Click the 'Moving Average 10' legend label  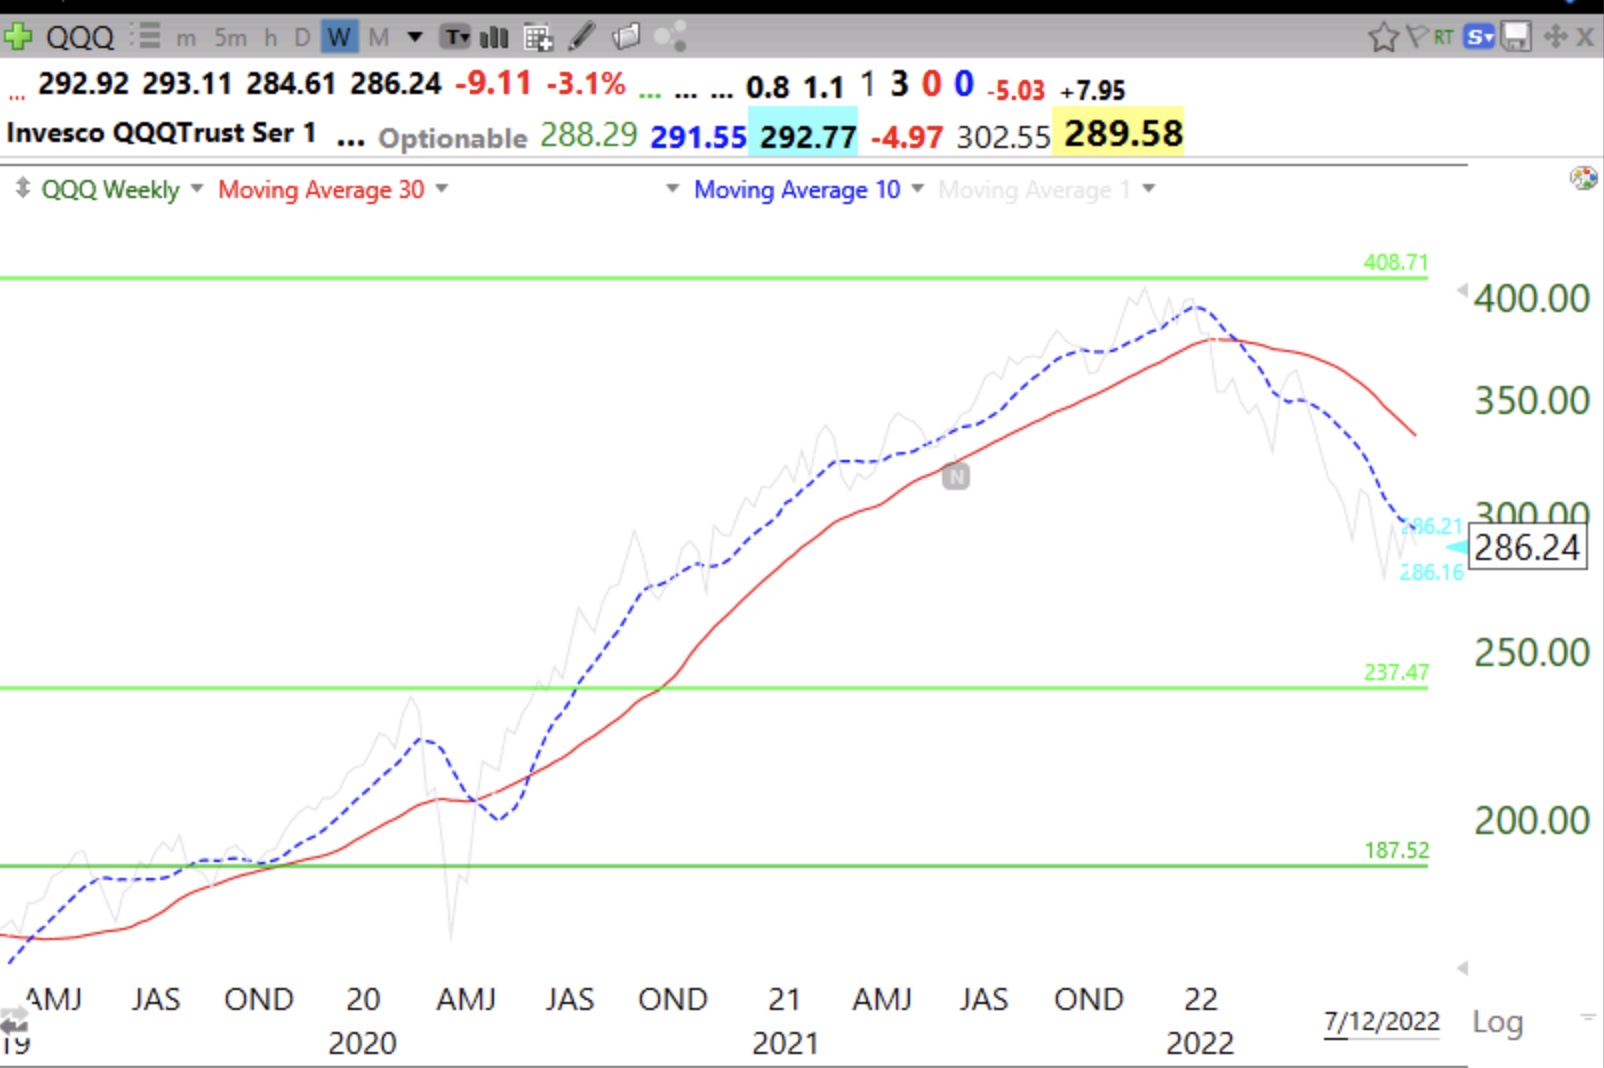tap(797, 189)
